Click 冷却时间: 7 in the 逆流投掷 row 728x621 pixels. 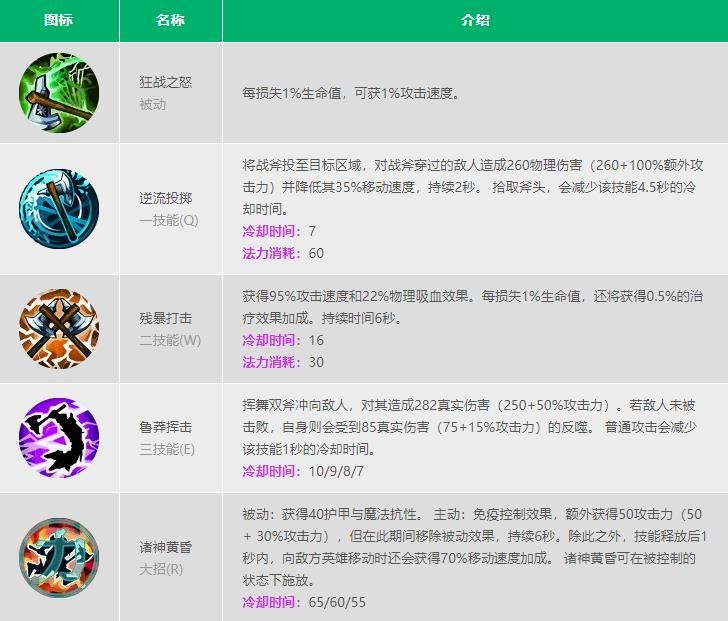pyautogui.click(x=279, y=231)
